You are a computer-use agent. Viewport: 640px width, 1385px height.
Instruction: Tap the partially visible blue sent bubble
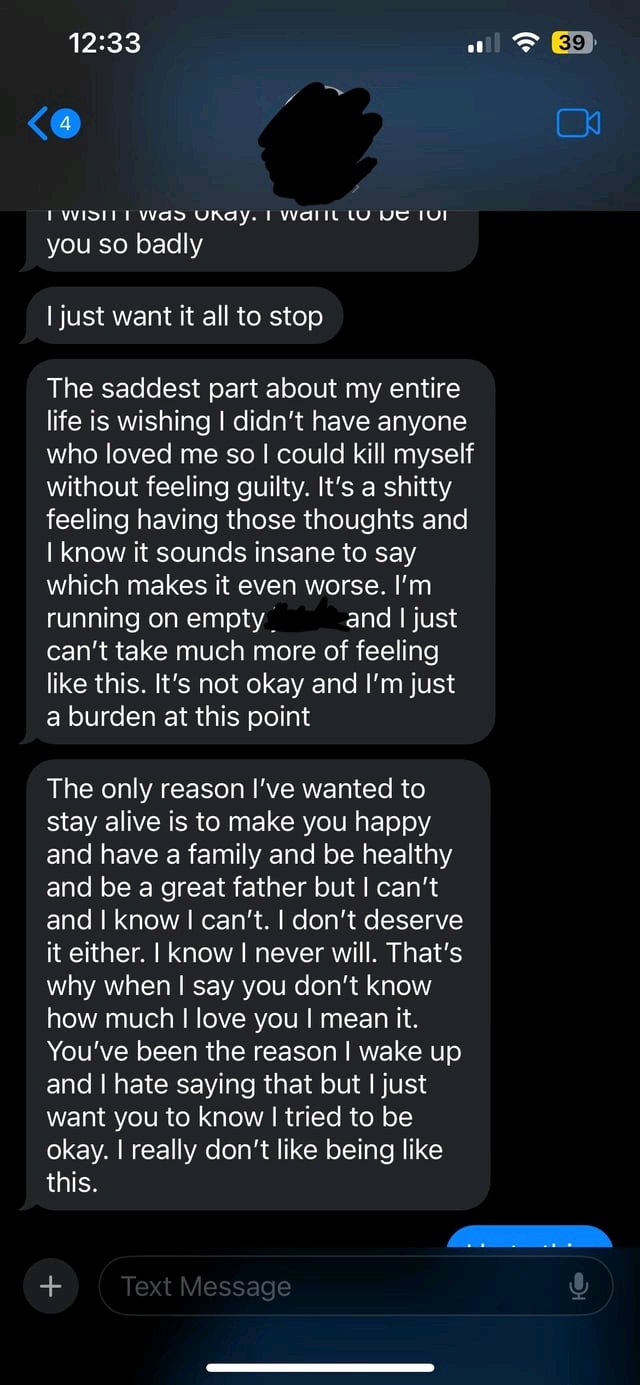tap(530, 1237)
